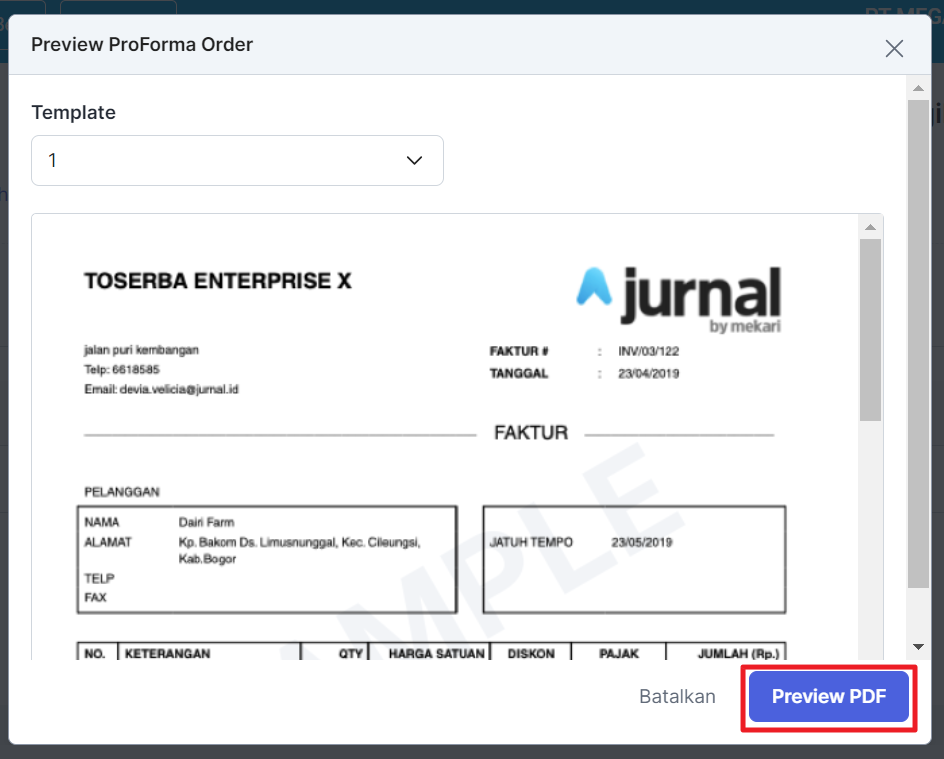Click the Template label
944x759 pixels.
tap(73, 113)
